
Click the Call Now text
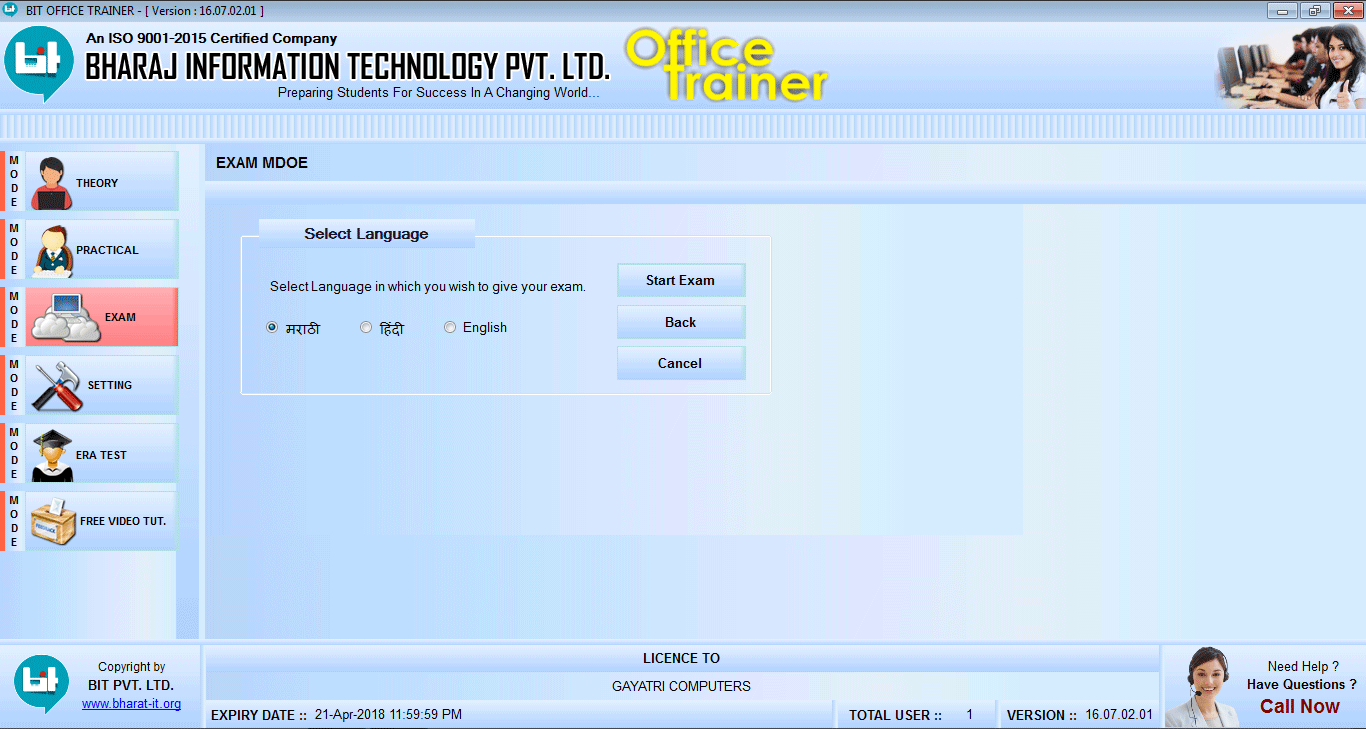pos(1299,706)
